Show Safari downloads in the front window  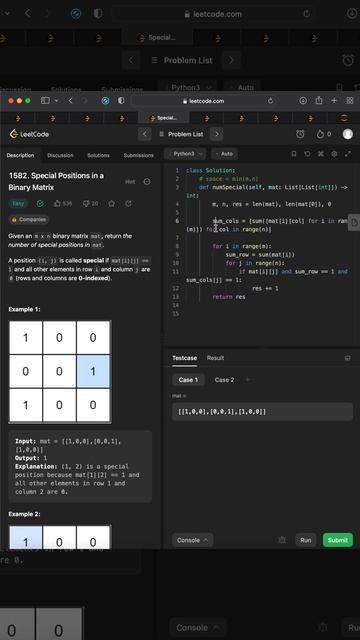pos(303,101)
